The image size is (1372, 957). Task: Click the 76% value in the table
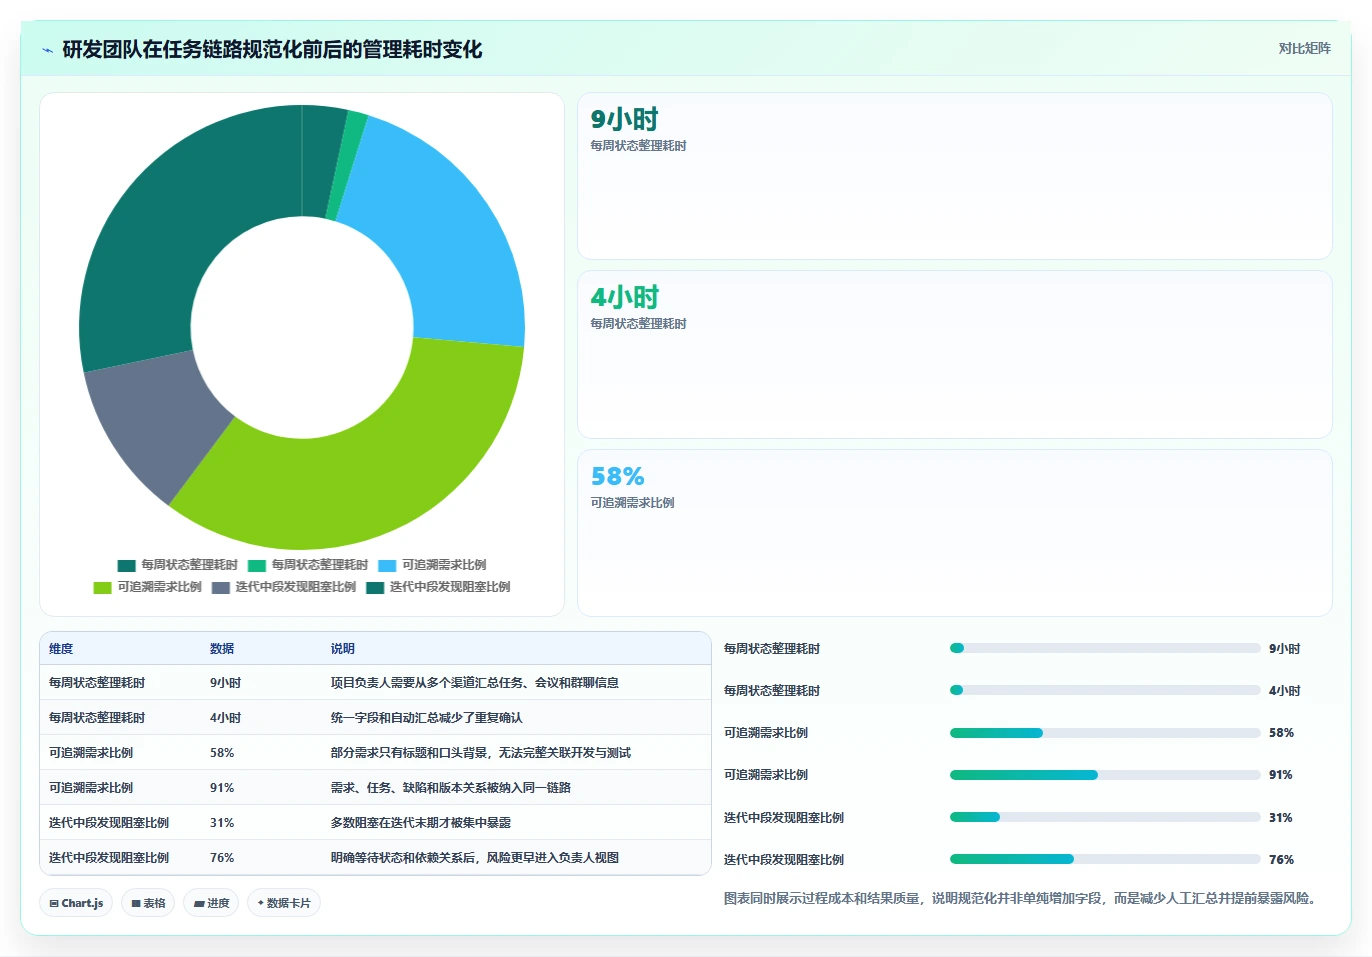tap(222, 858)
